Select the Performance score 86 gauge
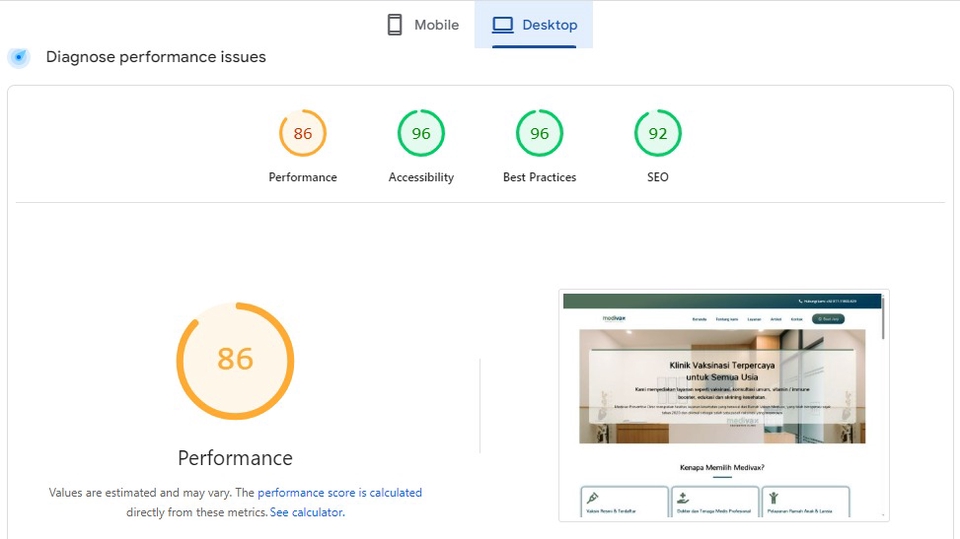The height and width of the screenshot is (539, 960). click(x=302, y=133)
